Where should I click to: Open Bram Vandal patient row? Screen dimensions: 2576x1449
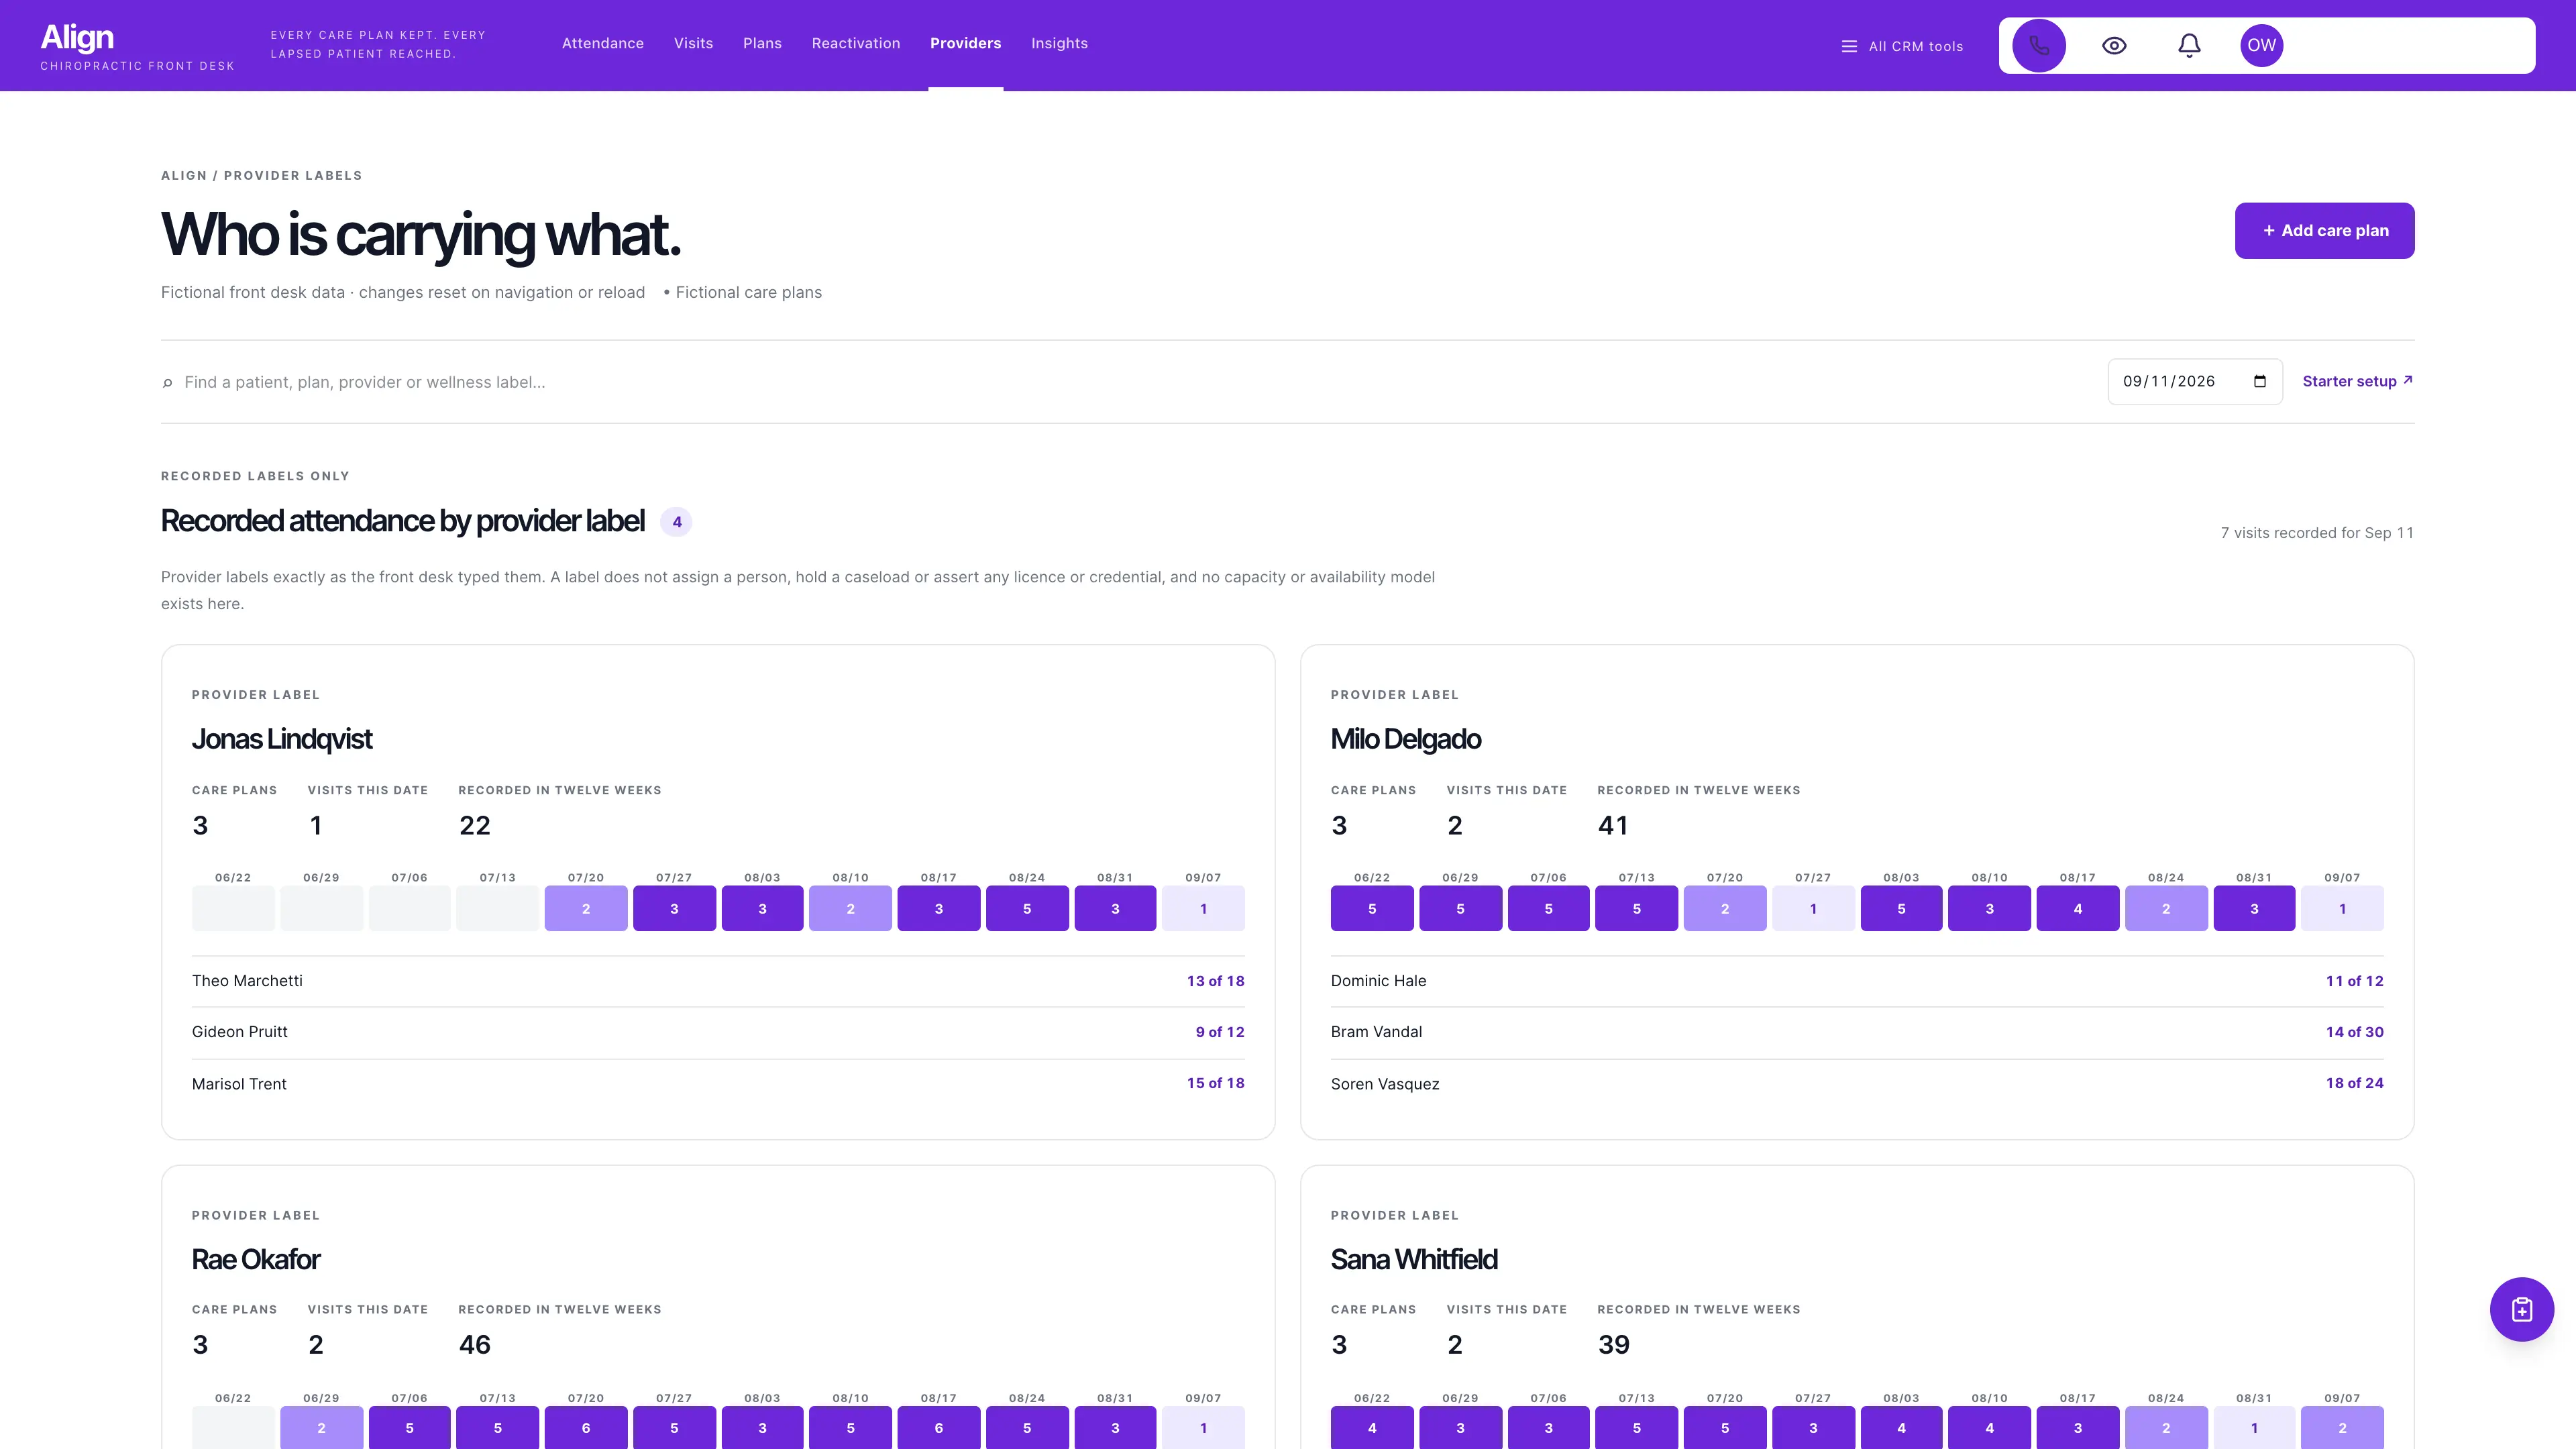pos(1857,1032)
